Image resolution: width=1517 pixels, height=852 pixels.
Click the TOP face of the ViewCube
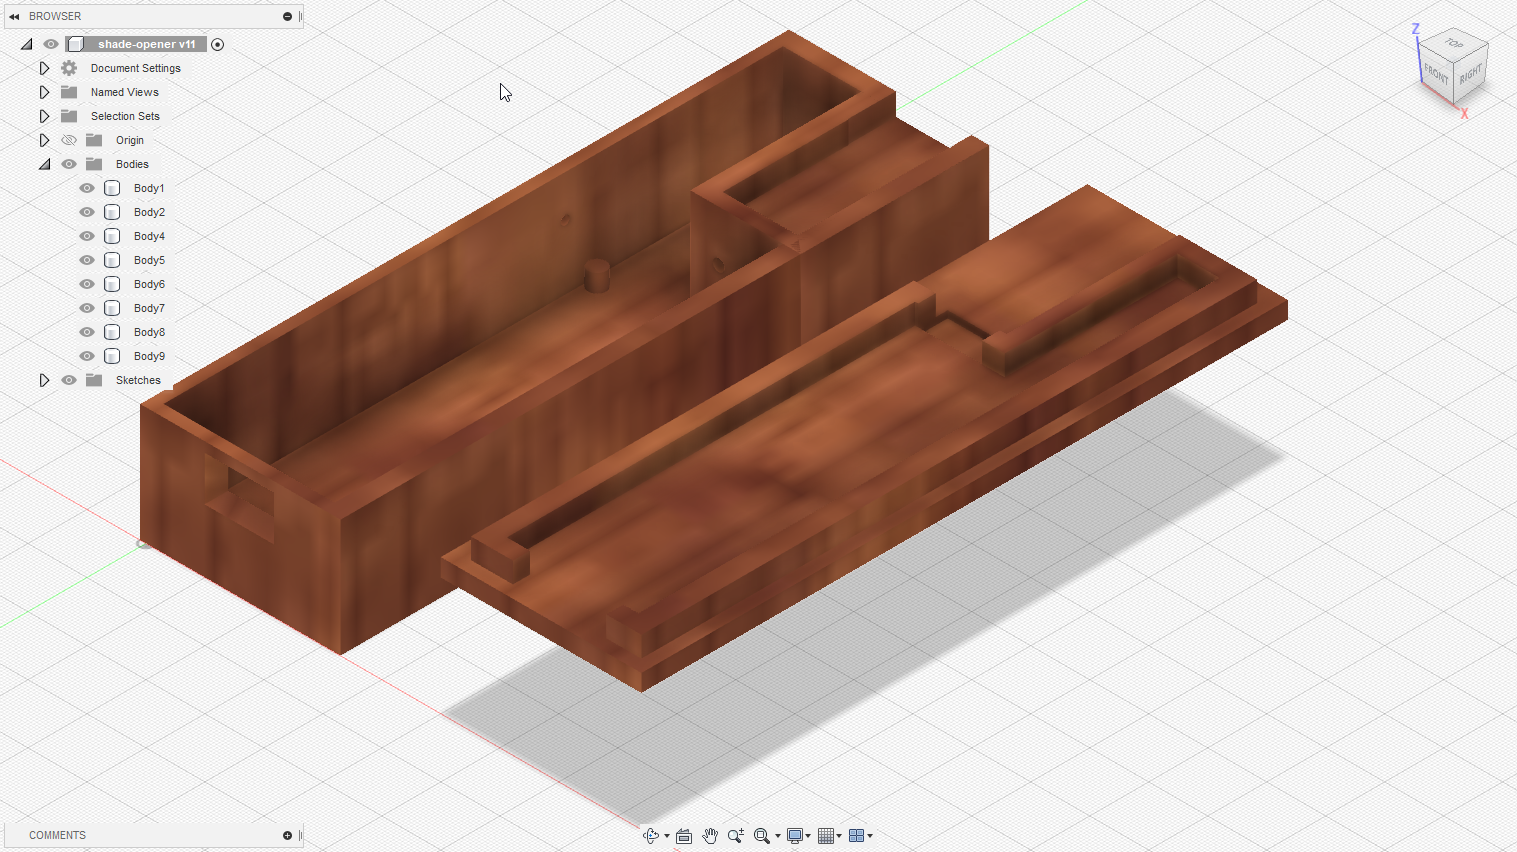tap(1455, 45)
